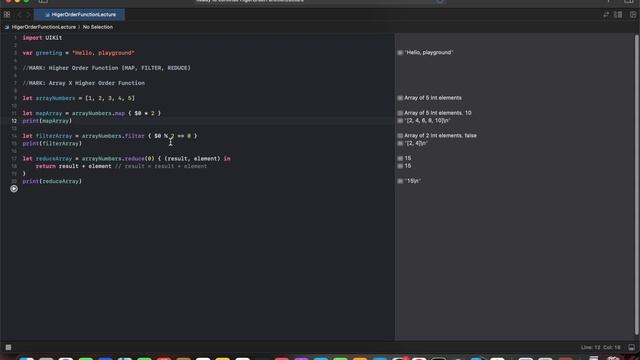Run the playground with the play button
This screenshot has height=360, width=640.
(x=14, y=189)
